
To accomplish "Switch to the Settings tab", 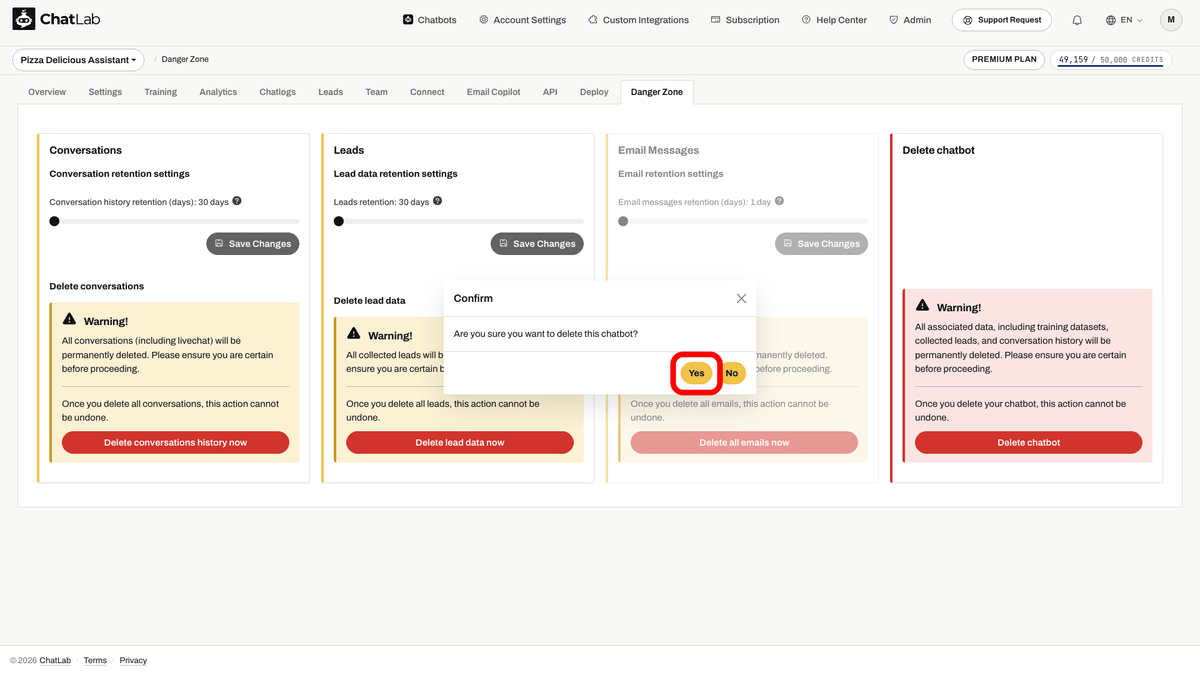I will point(105,92).
